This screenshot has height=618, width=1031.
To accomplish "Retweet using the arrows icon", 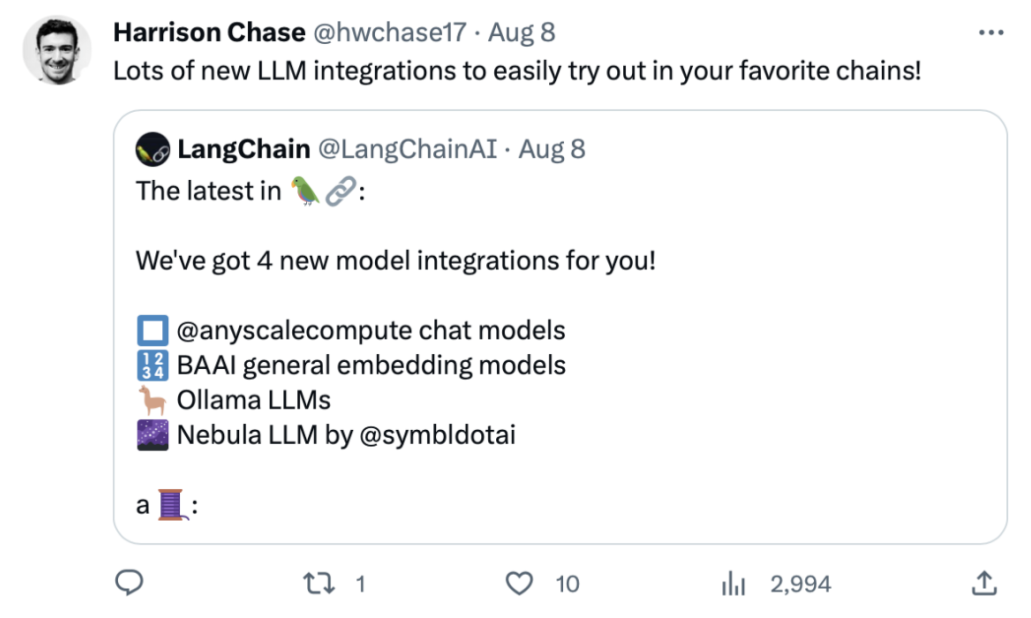I will [x=319, y=583].
